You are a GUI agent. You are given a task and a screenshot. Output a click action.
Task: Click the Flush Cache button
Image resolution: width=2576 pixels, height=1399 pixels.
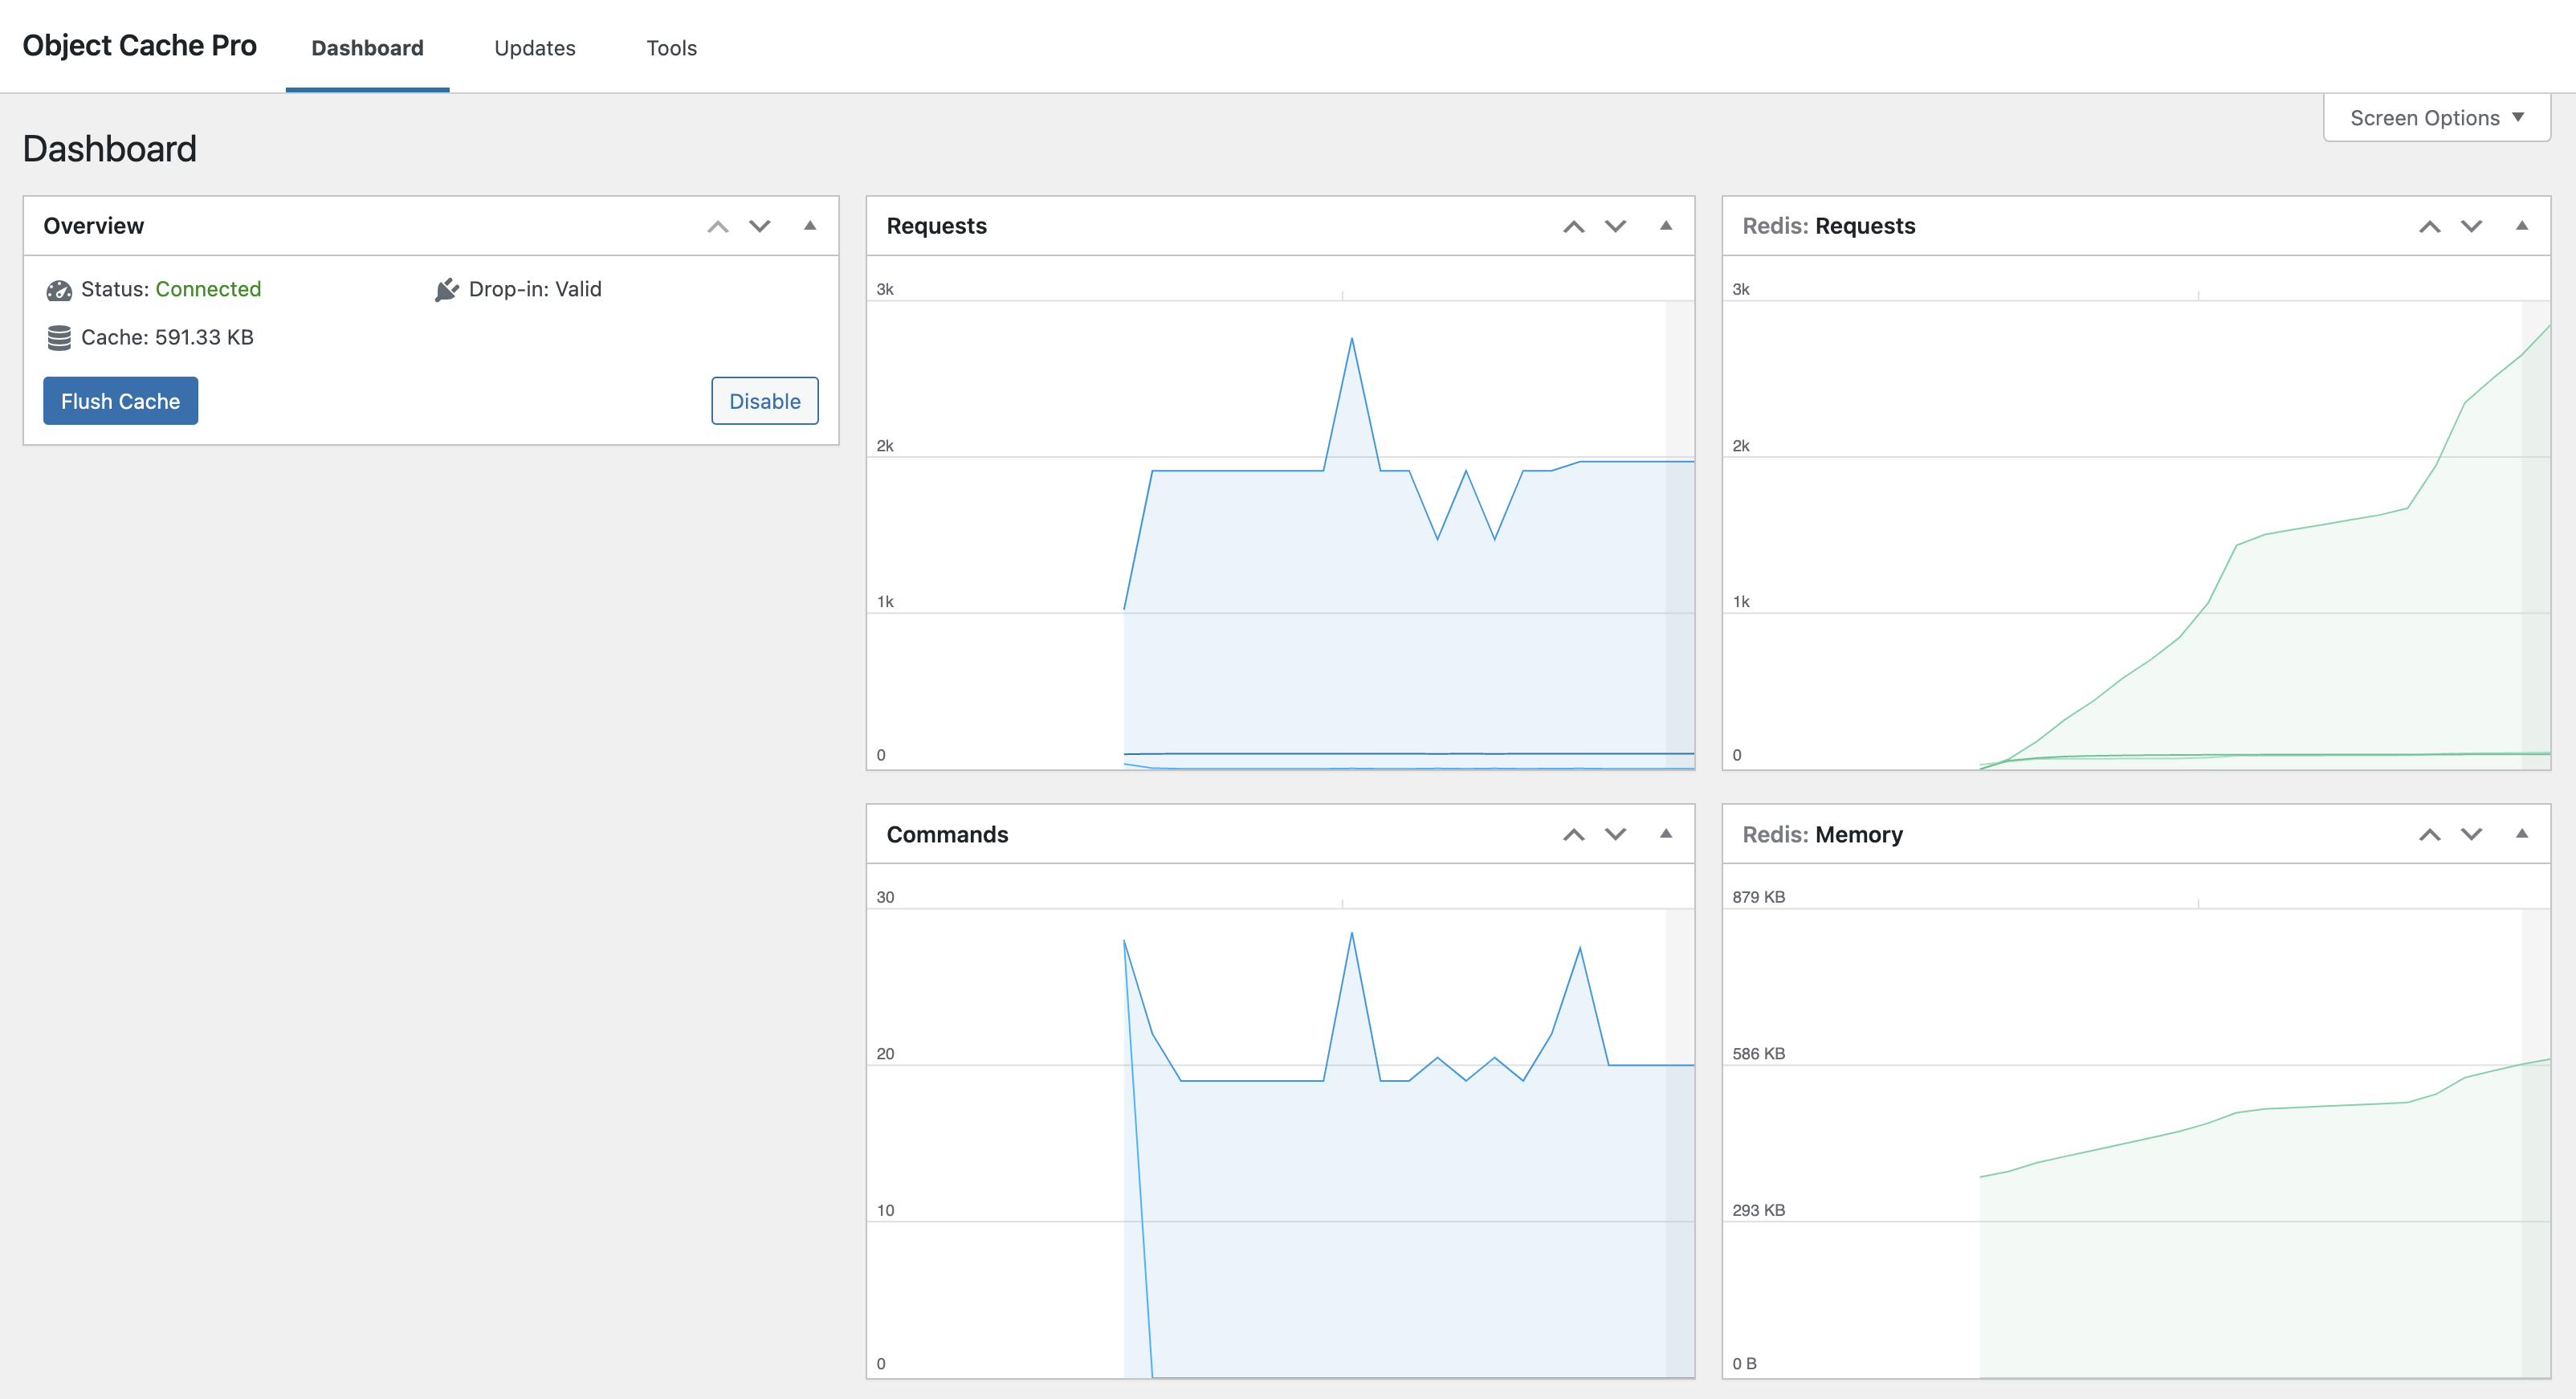[120, 400]
